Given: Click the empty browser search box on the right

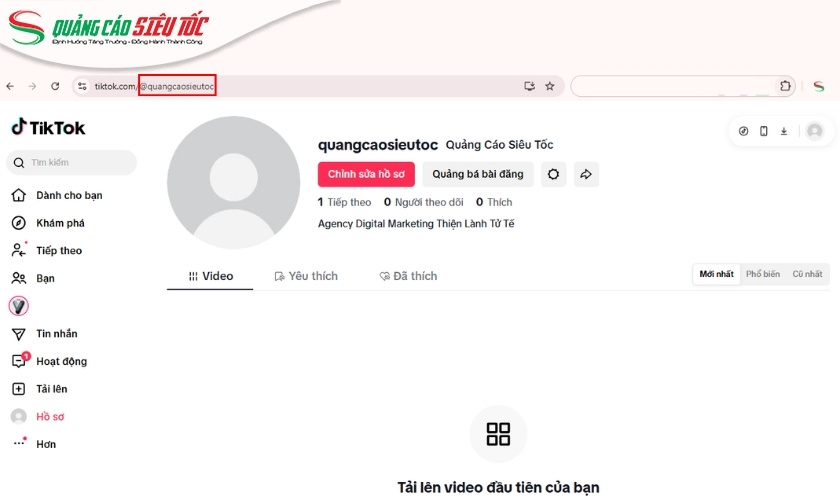Looking at the screenshot, I should point(674,86).
